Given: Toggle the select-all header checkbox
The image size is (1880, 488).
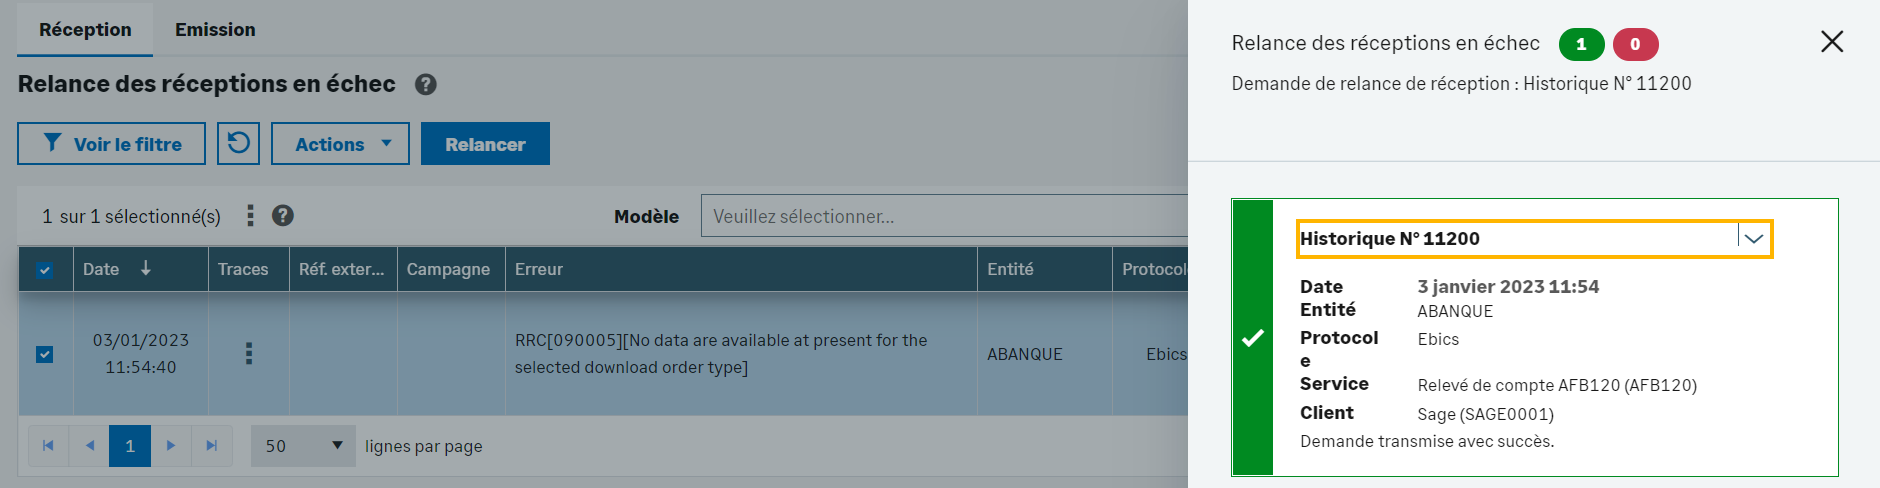Looking at the screenshot, I should coord(45,269).
